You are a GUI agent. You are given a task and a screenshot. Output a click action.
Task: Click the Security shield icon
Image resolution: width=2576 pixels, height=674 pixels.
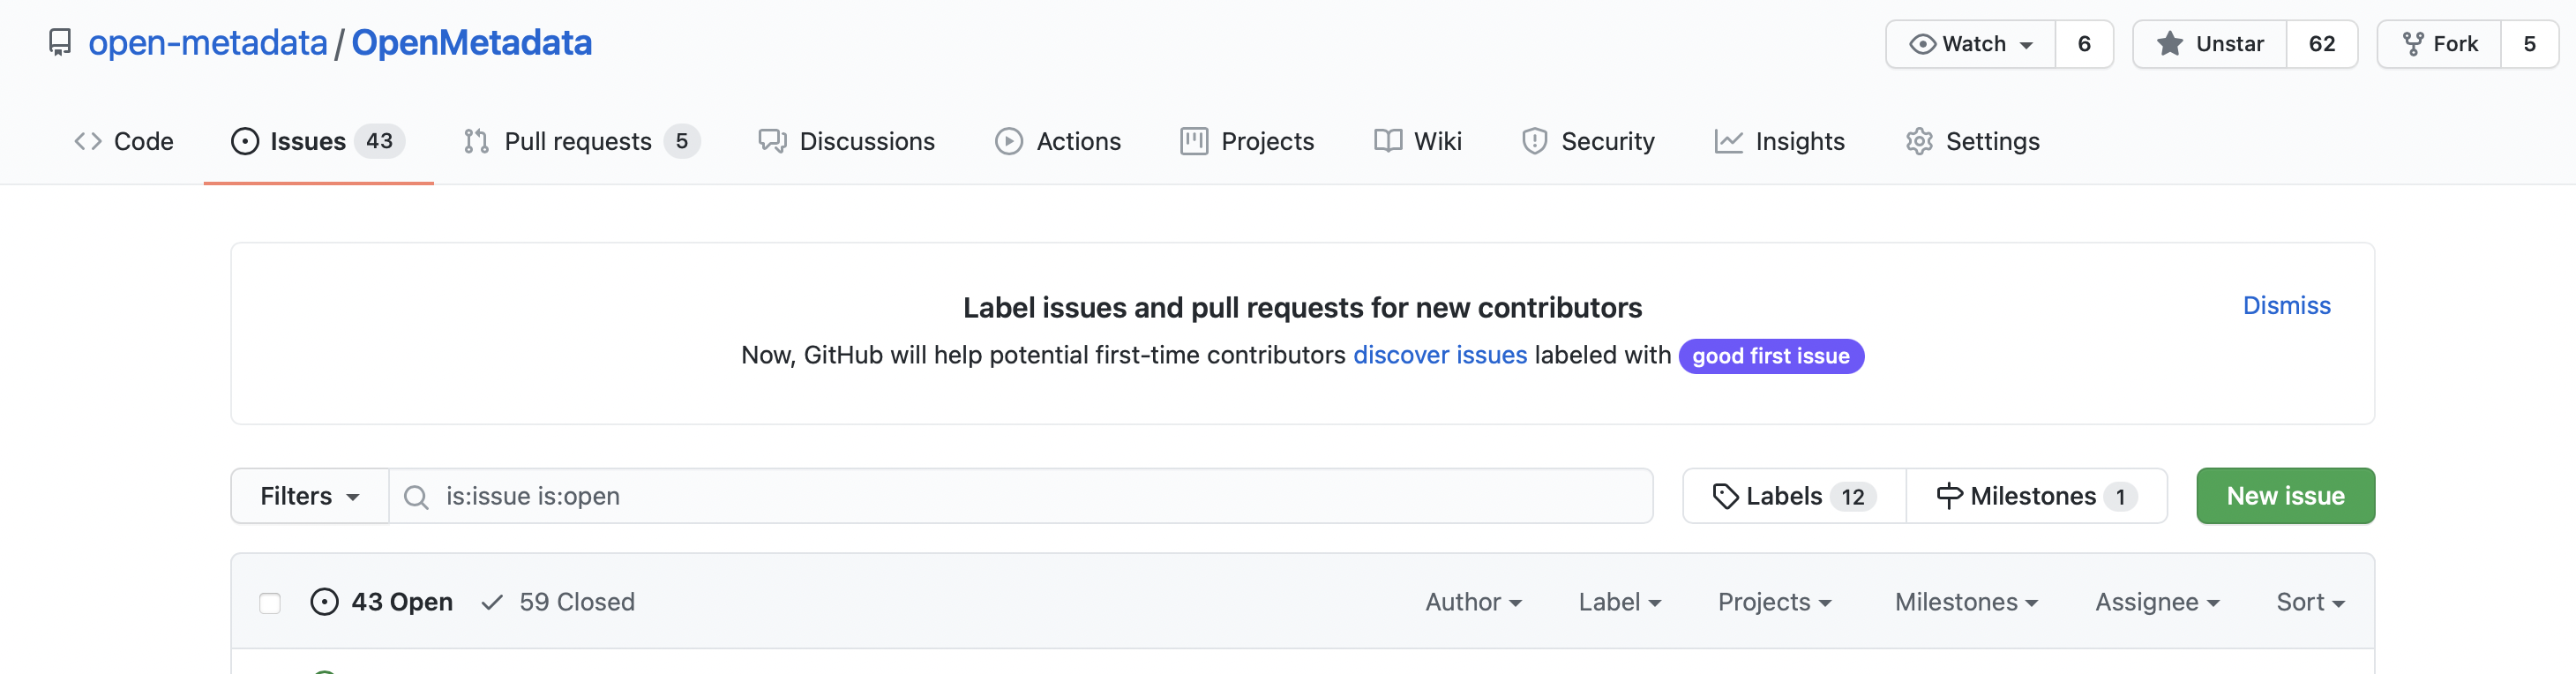(1534, 142)
